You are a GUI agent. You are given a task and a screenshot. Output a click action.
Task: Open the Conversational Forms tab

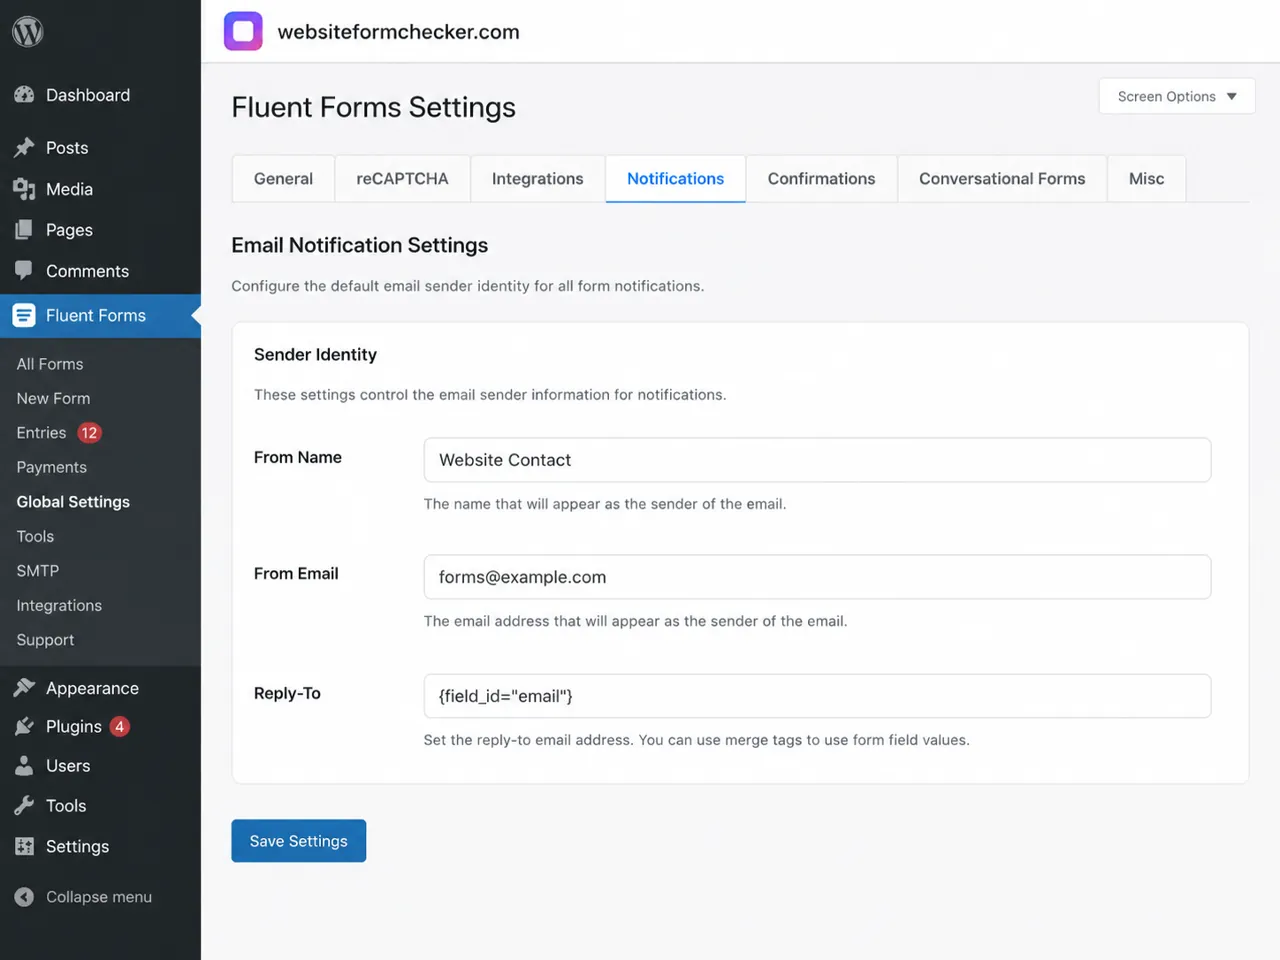point(1002,179)
